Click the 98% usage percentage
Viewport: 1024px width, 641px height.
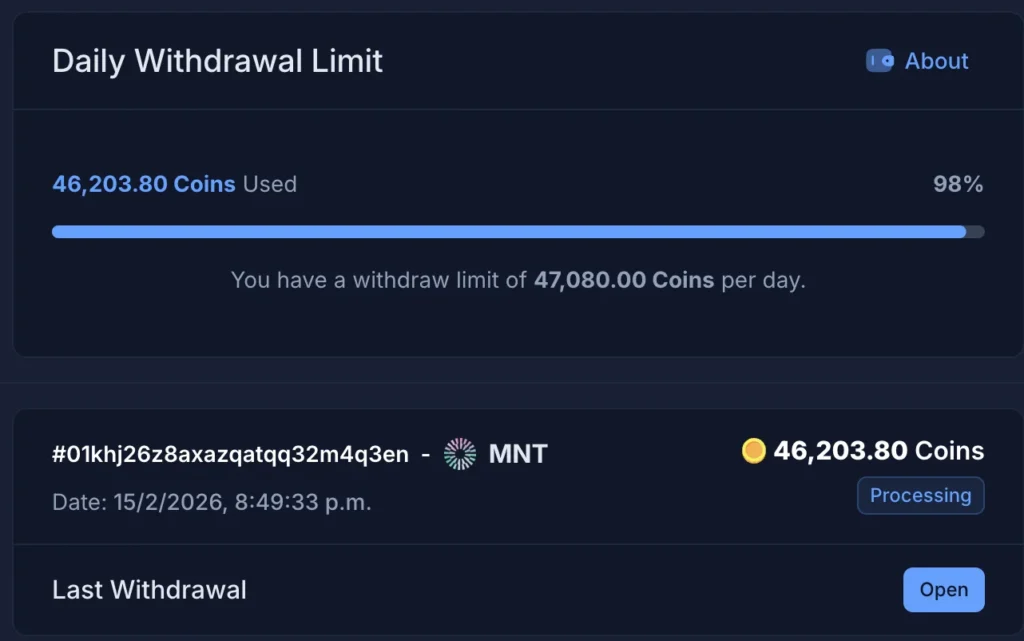point(958,184)
